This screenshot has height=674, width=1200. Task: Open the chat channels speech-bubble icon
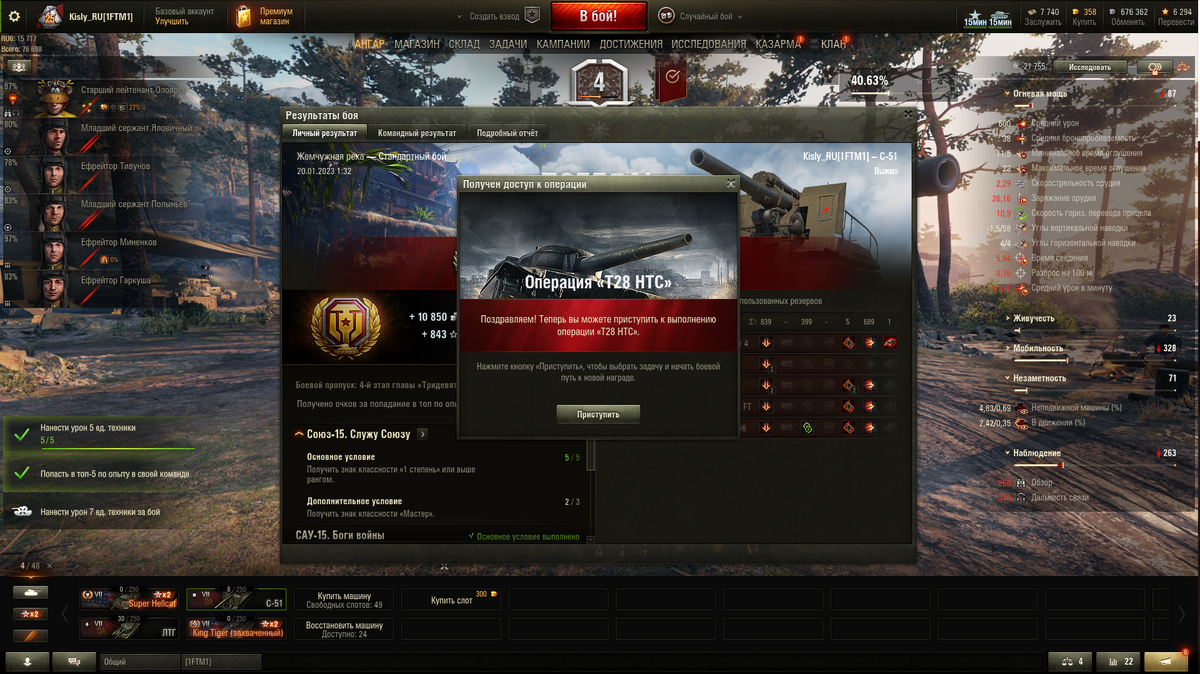(x=74, y=661)
